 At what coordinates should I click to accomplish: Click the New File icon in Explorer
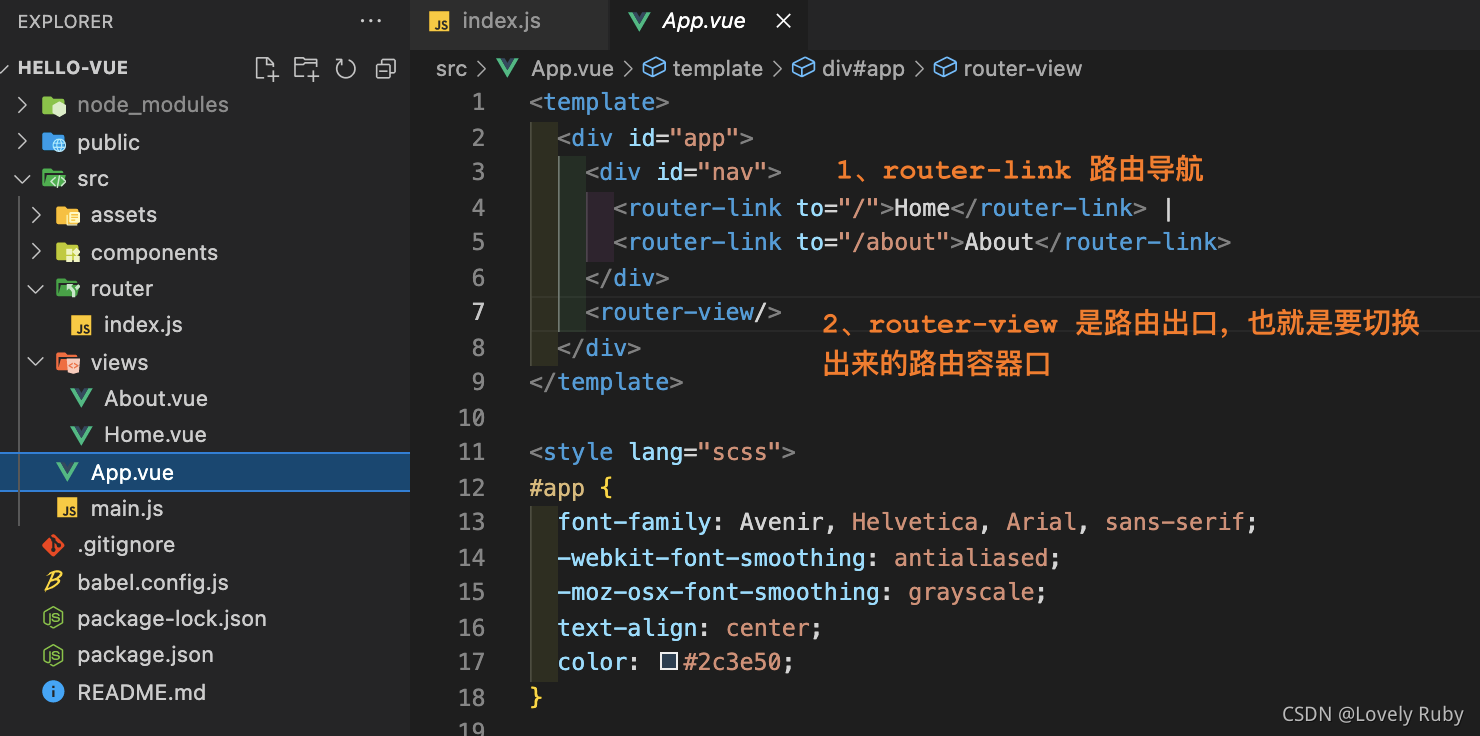coord(266,68)
